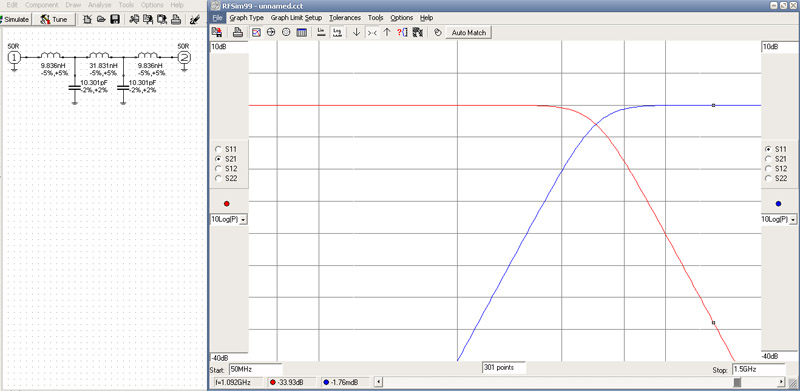
Task: Click the Auto Match button
Action: click(469, 32)
